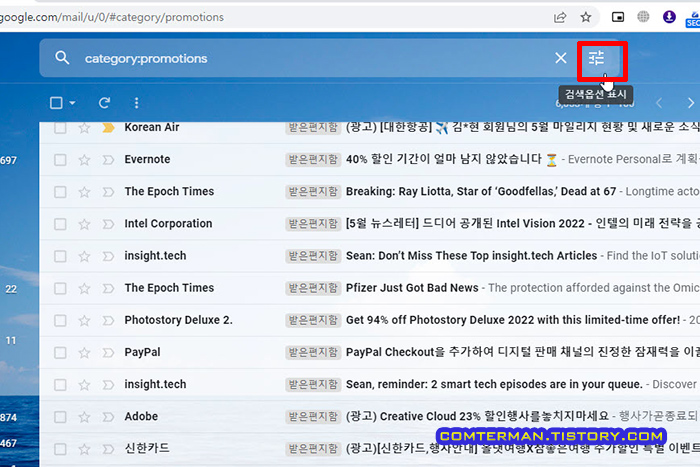Screen dimensions: 700x467
Task: Select the PayPal email checkbox
Action: coord(60,353)
